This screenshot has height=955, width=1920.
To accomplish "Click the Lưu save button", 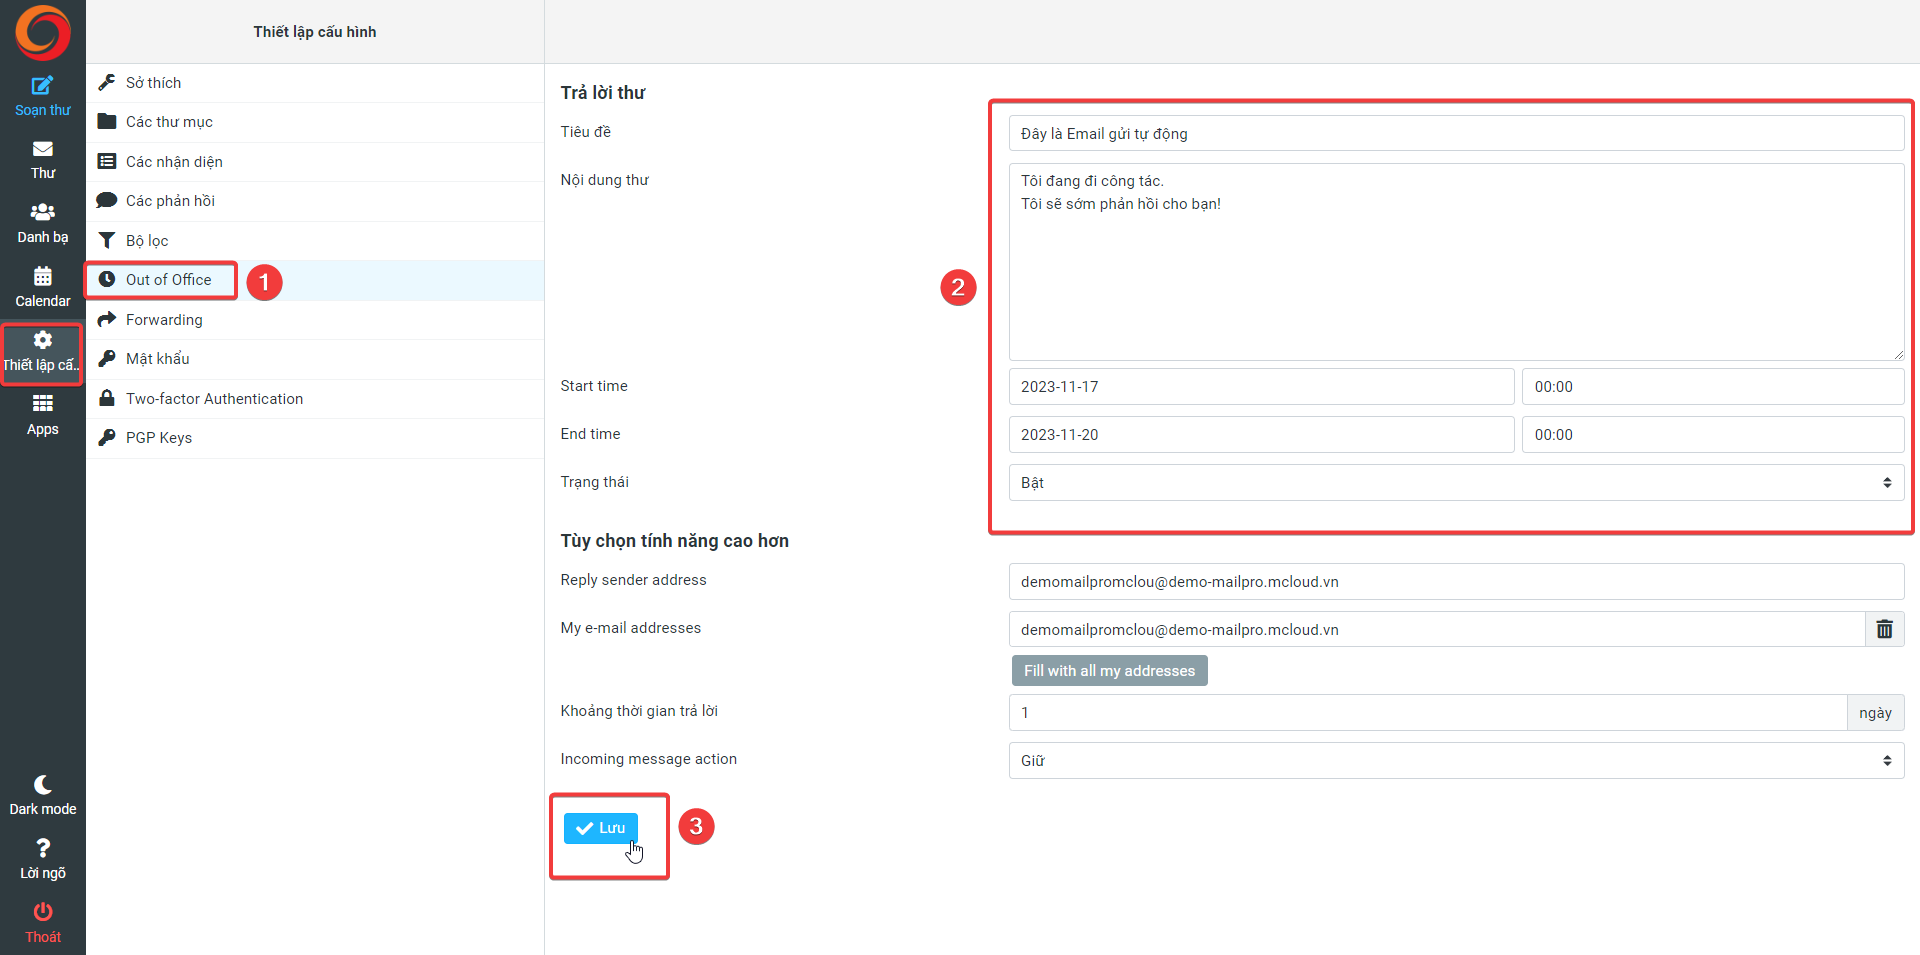I will click(600, 828).
